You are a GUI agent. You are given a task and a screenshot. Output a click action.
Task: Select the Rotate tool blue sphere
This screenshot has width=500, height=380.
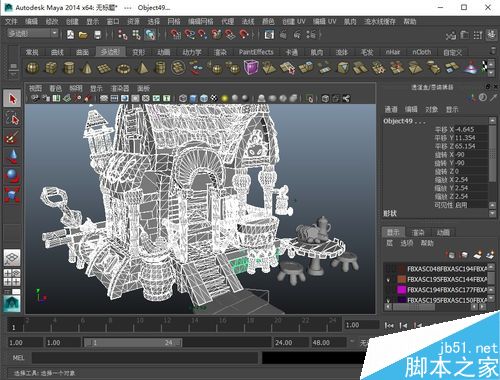point(12,175)
